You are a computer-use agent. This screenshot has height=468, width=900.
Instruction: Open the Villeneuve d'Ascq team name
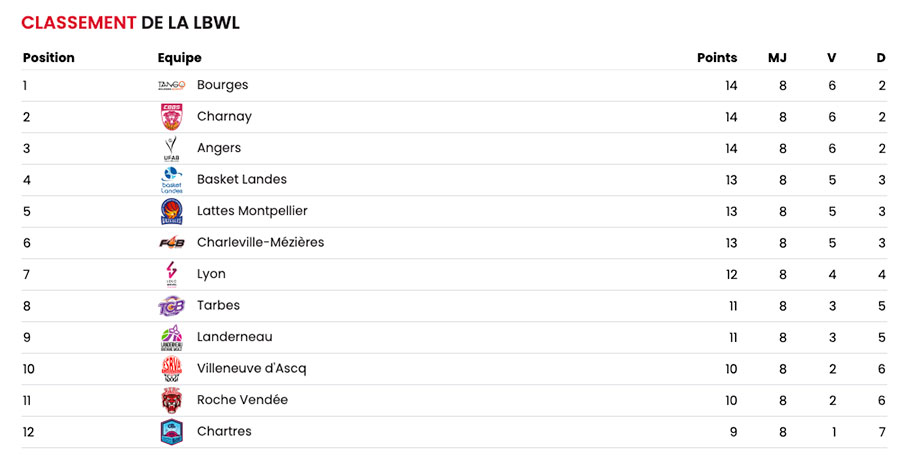tap(251, 369)
